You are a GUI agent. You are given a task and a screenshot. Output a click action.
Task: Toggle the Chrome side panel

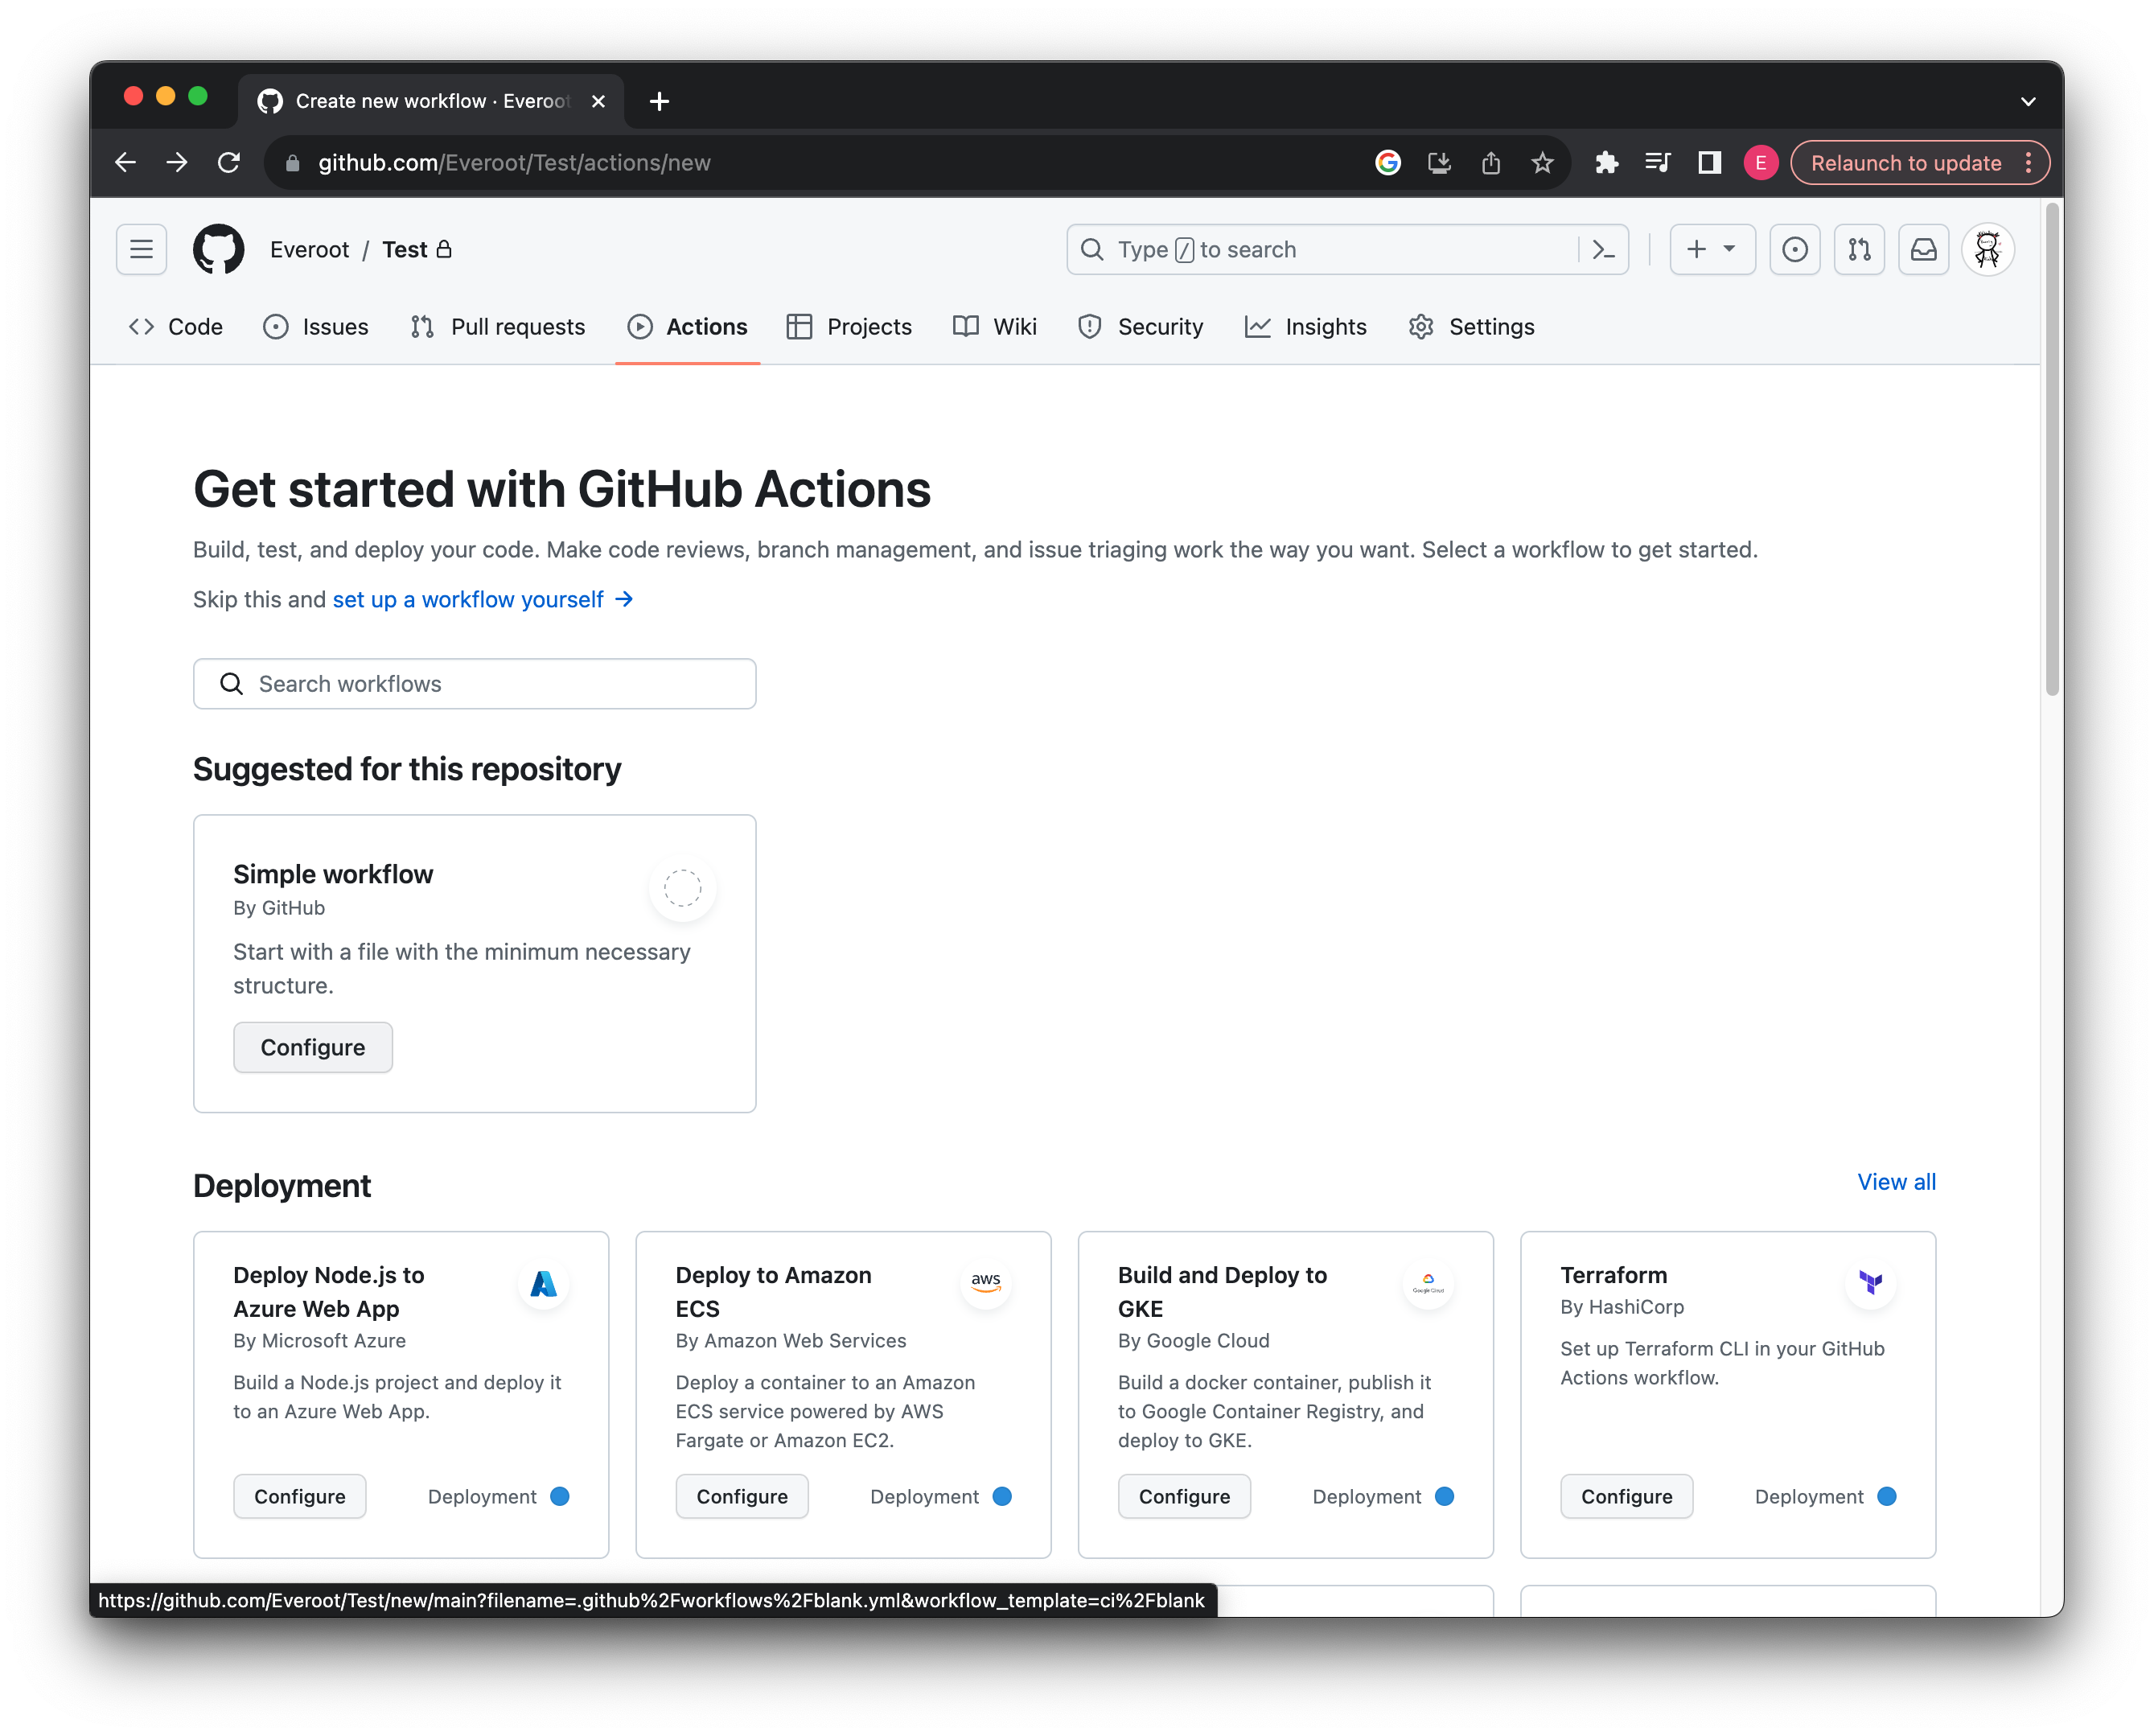pyautogui.click(x=1709, y=163)
